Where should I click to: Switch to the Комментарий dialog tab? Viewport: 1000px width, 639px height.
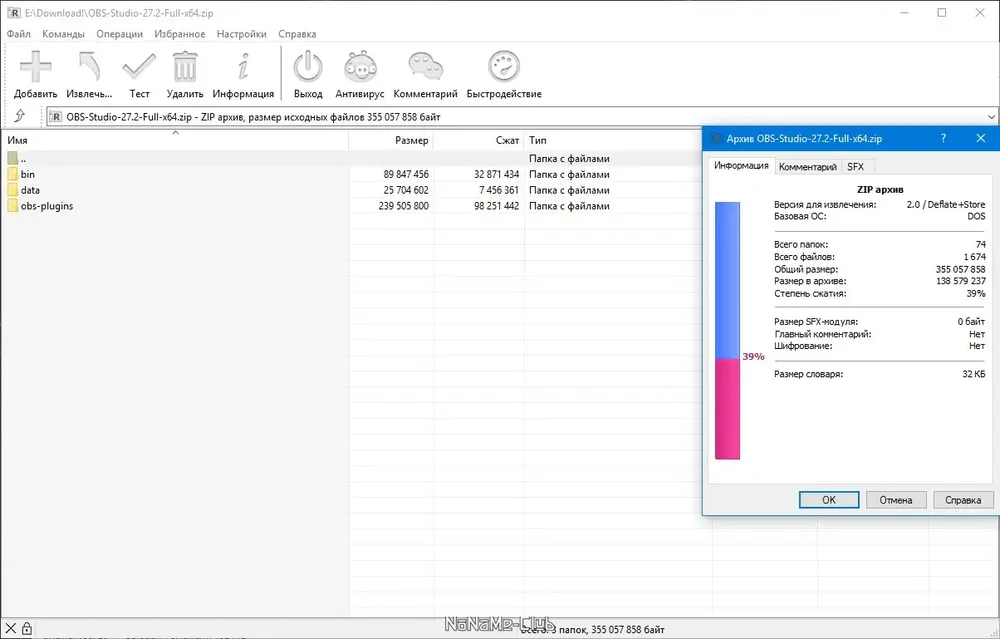[807, 166]
